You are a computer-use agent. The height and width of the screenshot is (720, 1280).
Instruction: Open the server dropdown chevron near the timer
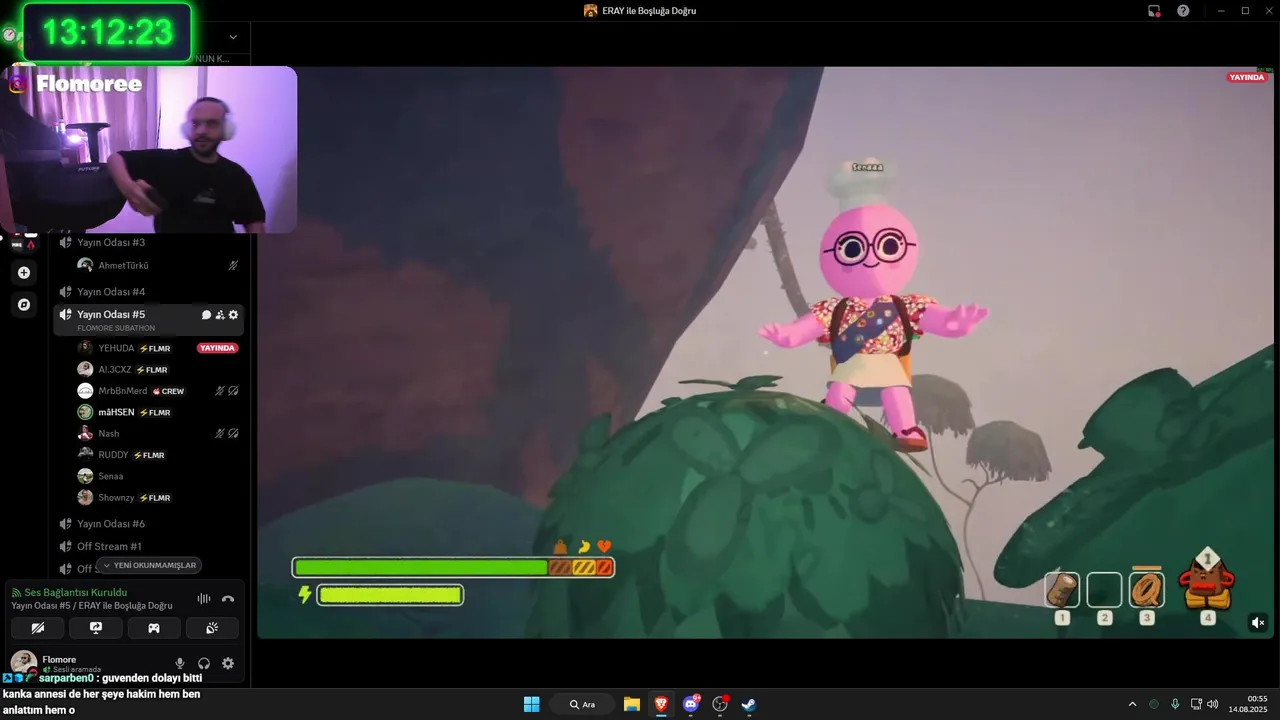[233, 37]
